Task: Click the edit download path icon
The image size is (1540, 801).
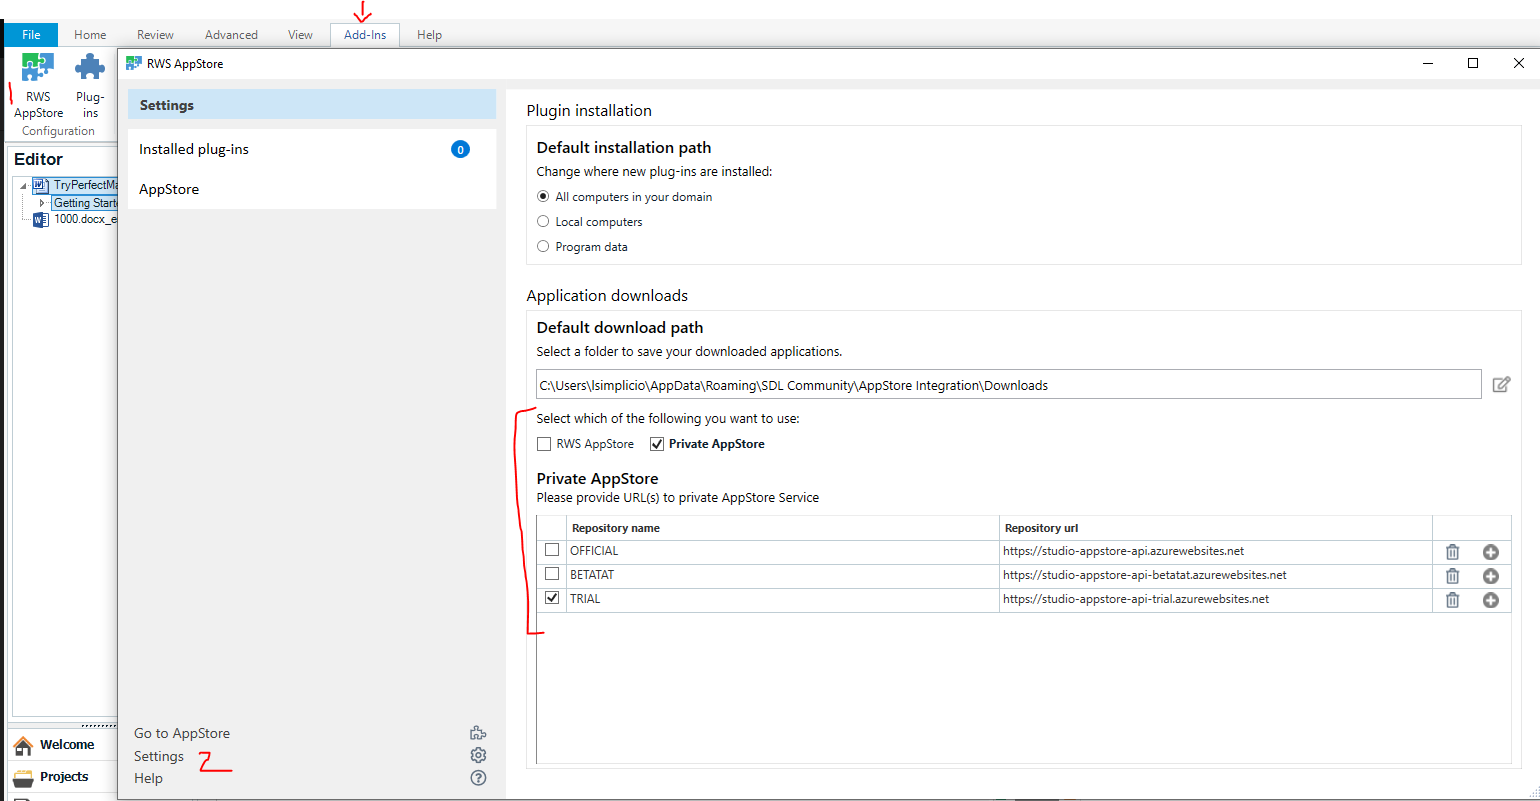Action: coord(1501,385)
